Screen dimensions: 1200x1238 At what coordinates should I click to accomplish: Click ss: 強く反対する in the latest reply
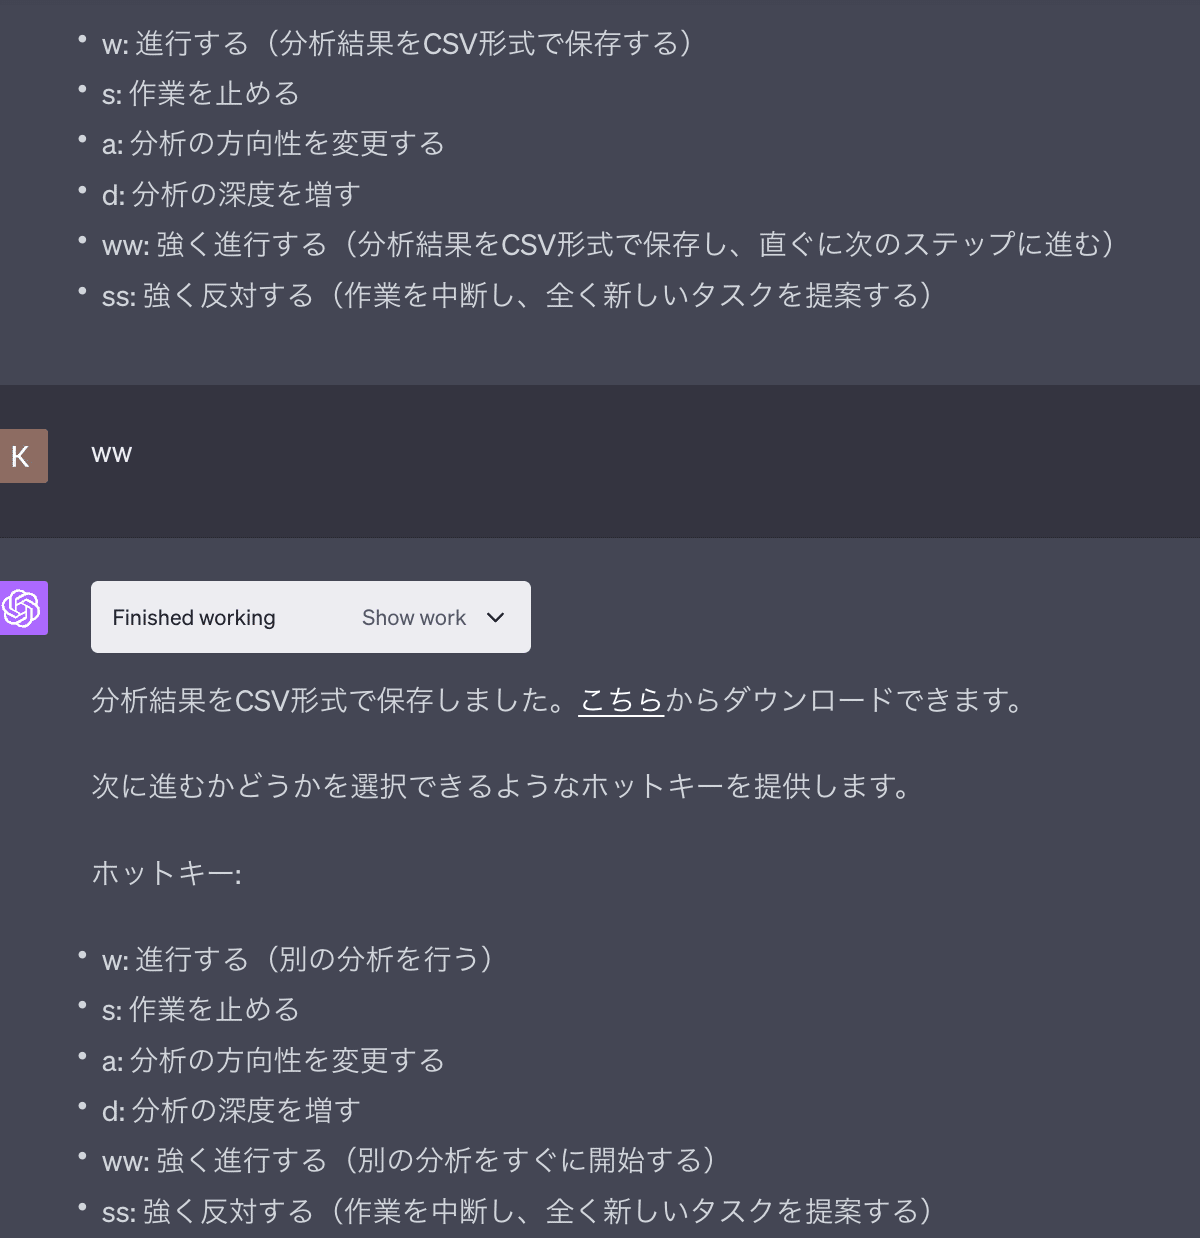[x=516, y=1211]
